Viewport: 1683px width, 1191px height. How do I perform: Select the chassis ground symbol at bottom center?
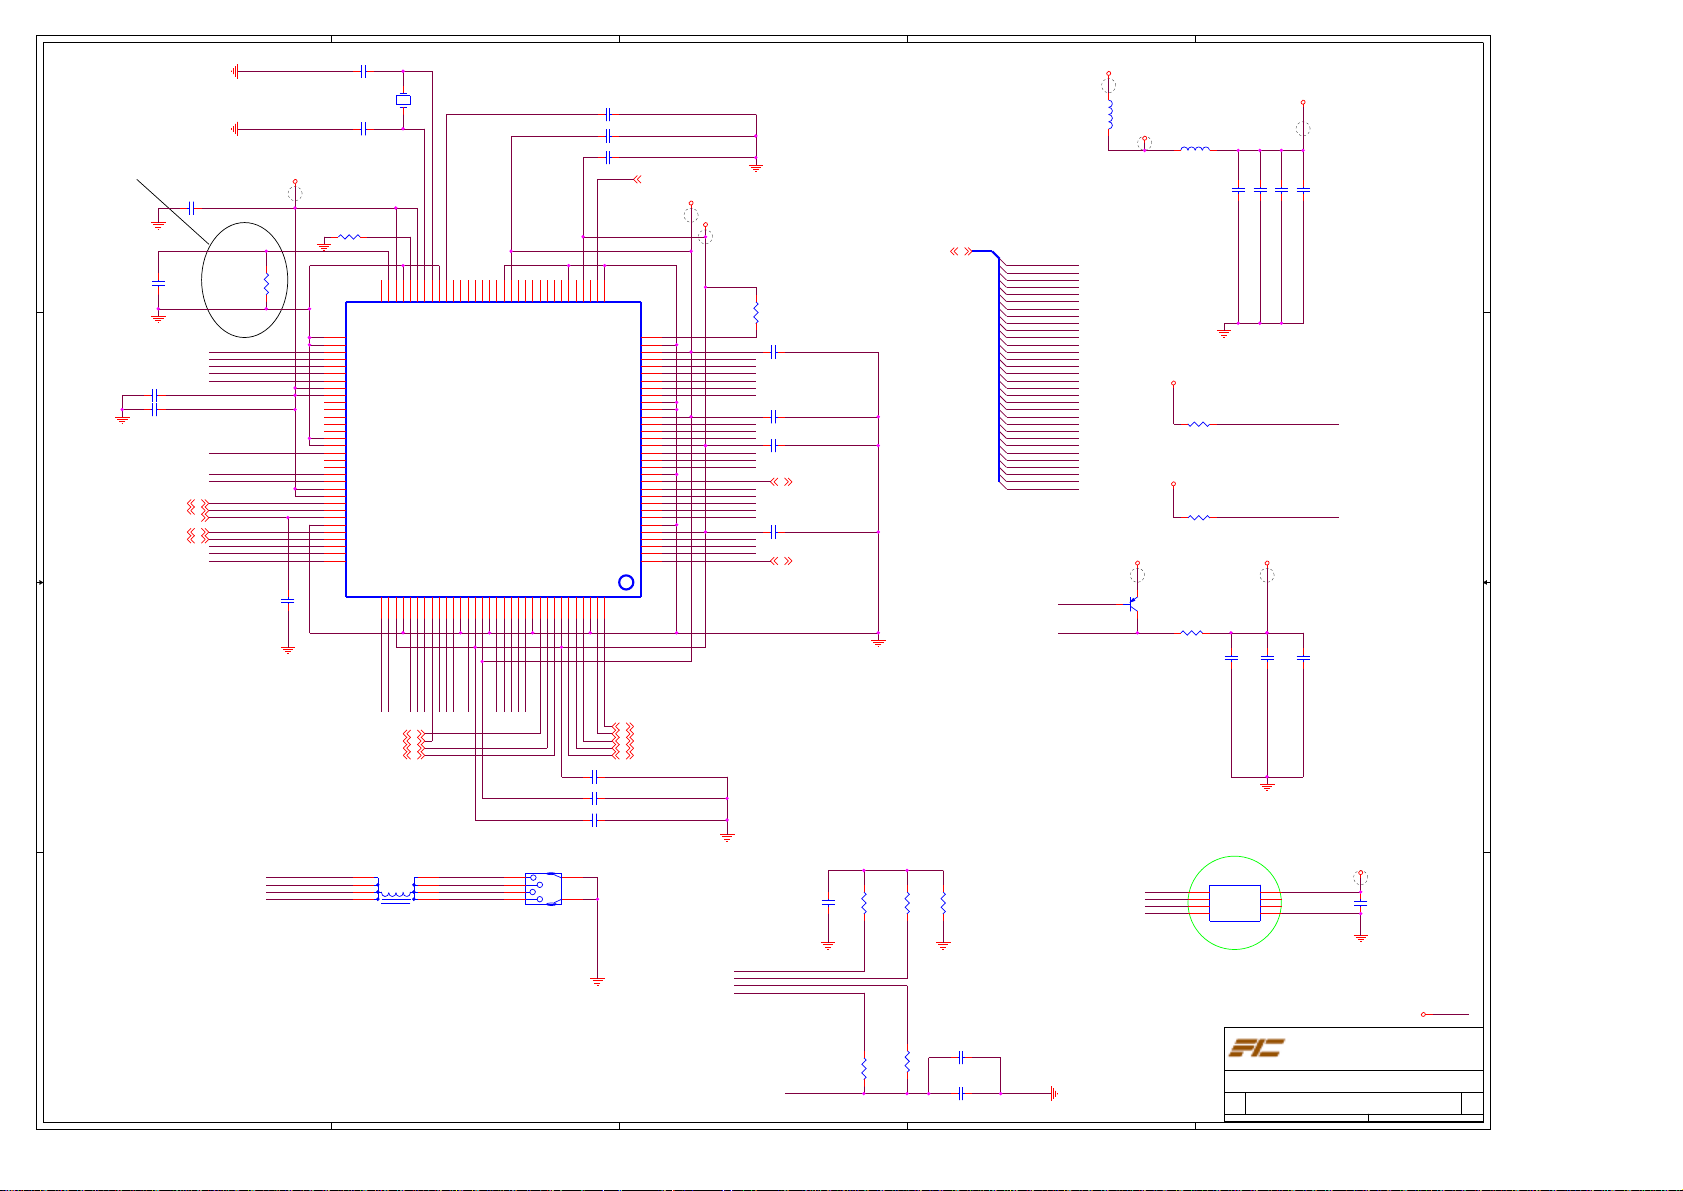point(1053,1094)
